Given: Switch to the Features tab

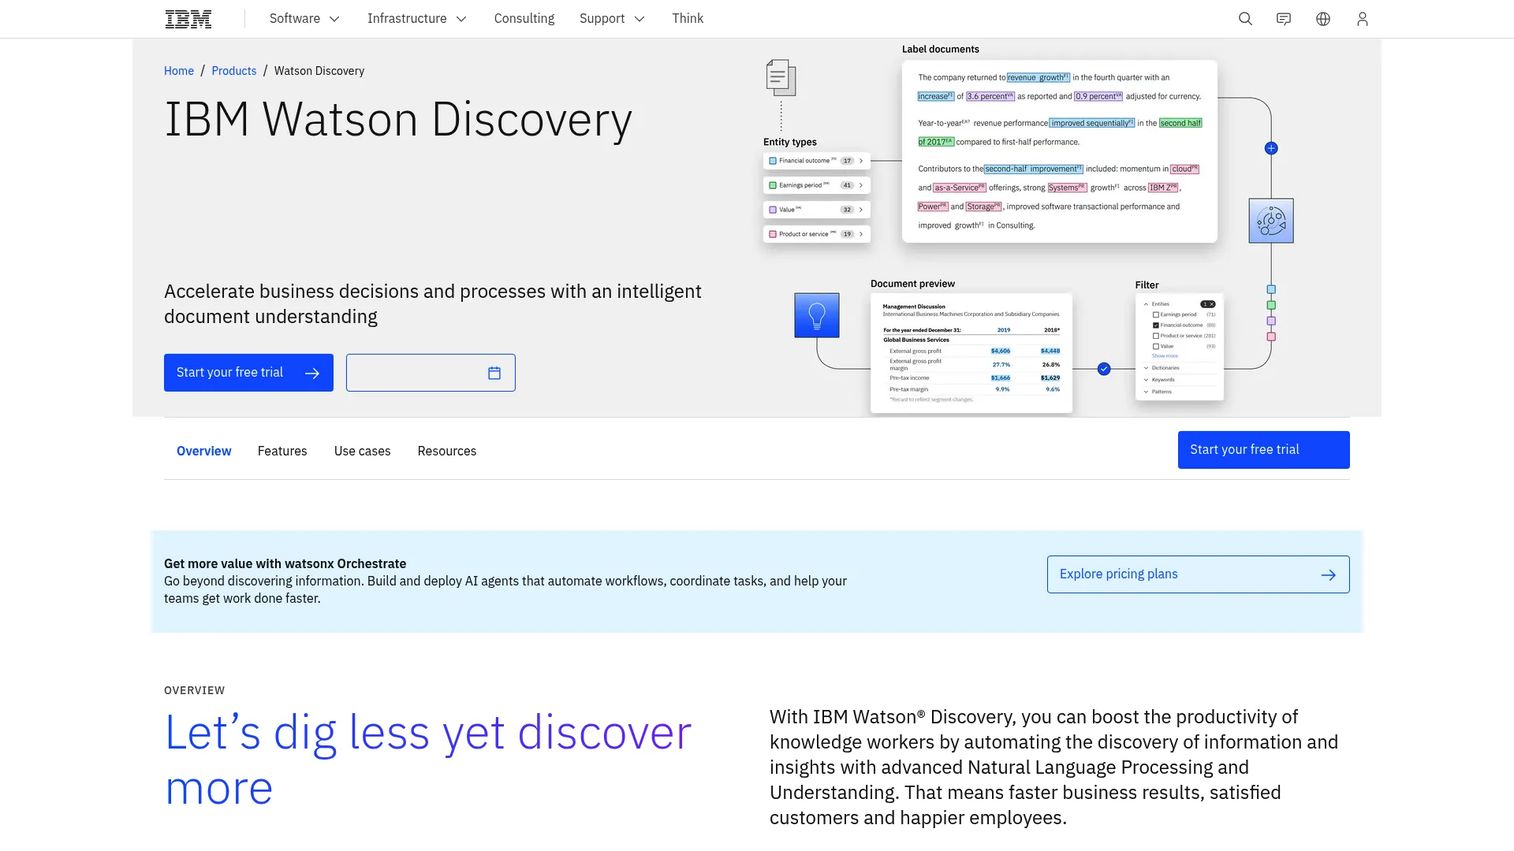Looking at the screenshot, I should coord(282,451).
